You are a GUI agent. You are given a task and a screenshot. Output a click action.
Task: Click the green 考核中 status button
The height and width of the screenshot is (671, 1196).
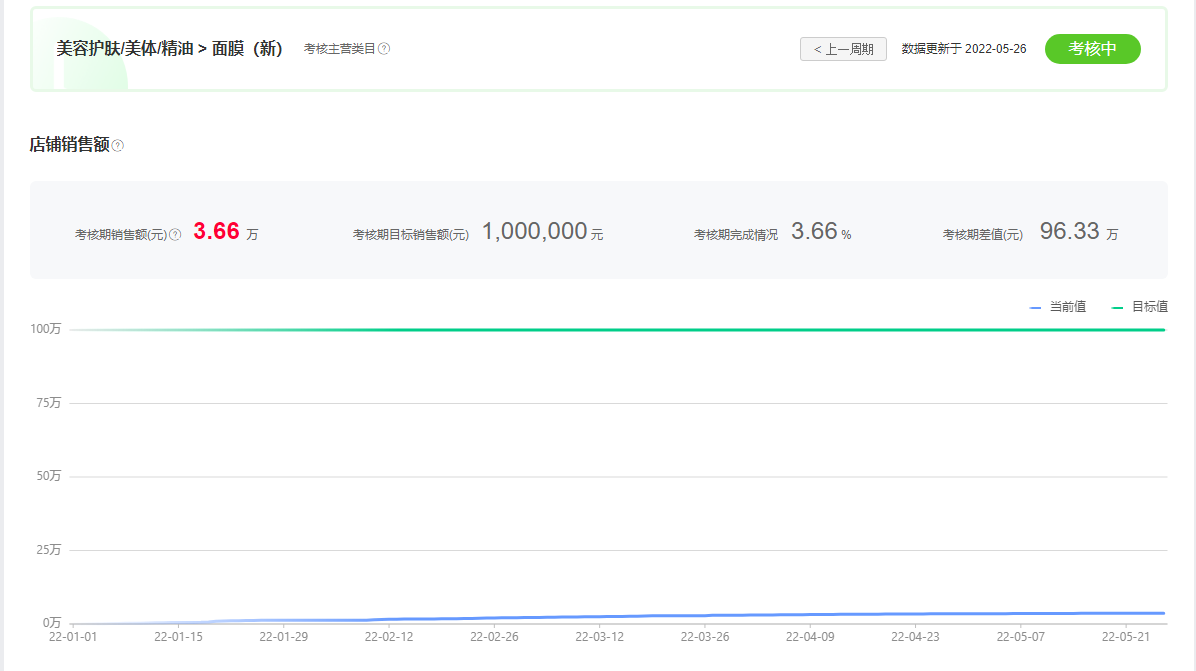(x=1092, y=49)
